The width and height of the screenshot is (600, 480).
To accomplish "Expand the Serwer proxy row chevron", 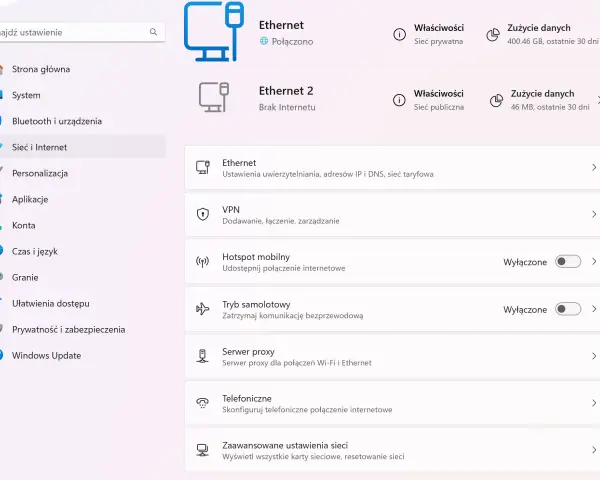I will pyautogui.click(x=594, y=356).
